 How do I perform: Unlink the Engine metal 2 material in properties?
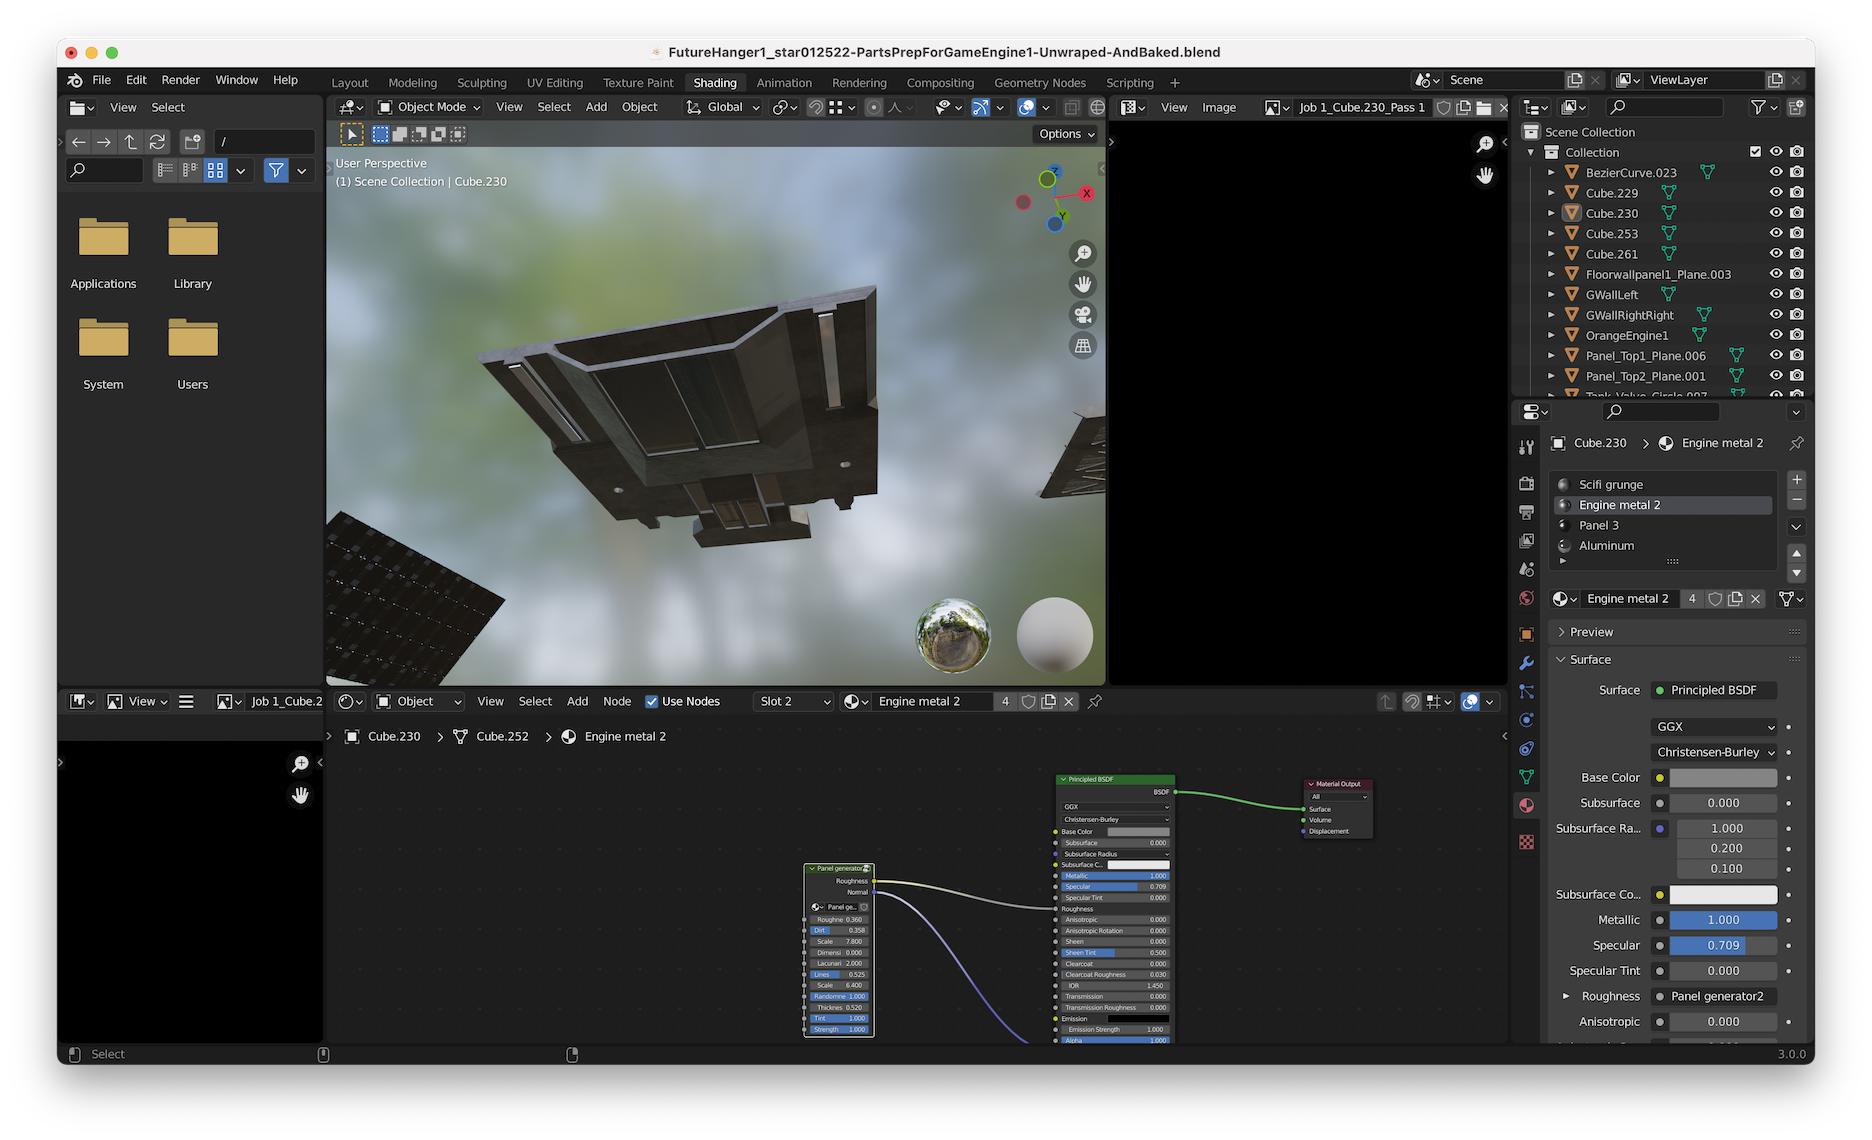(1756, 599)
